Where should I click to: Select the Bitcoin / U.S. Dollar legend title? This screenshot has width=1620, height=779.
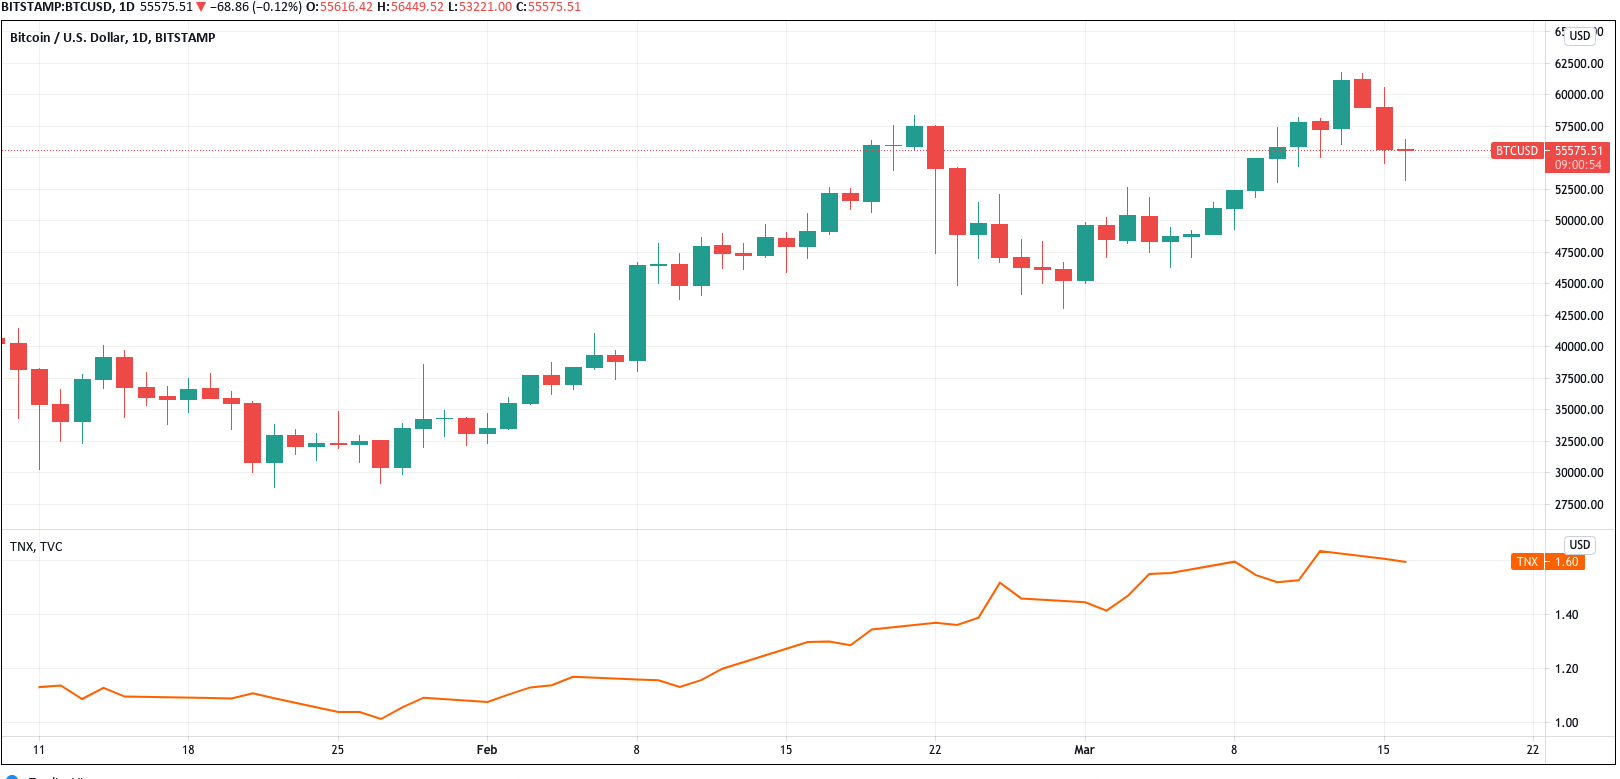(x=112, y=38)
